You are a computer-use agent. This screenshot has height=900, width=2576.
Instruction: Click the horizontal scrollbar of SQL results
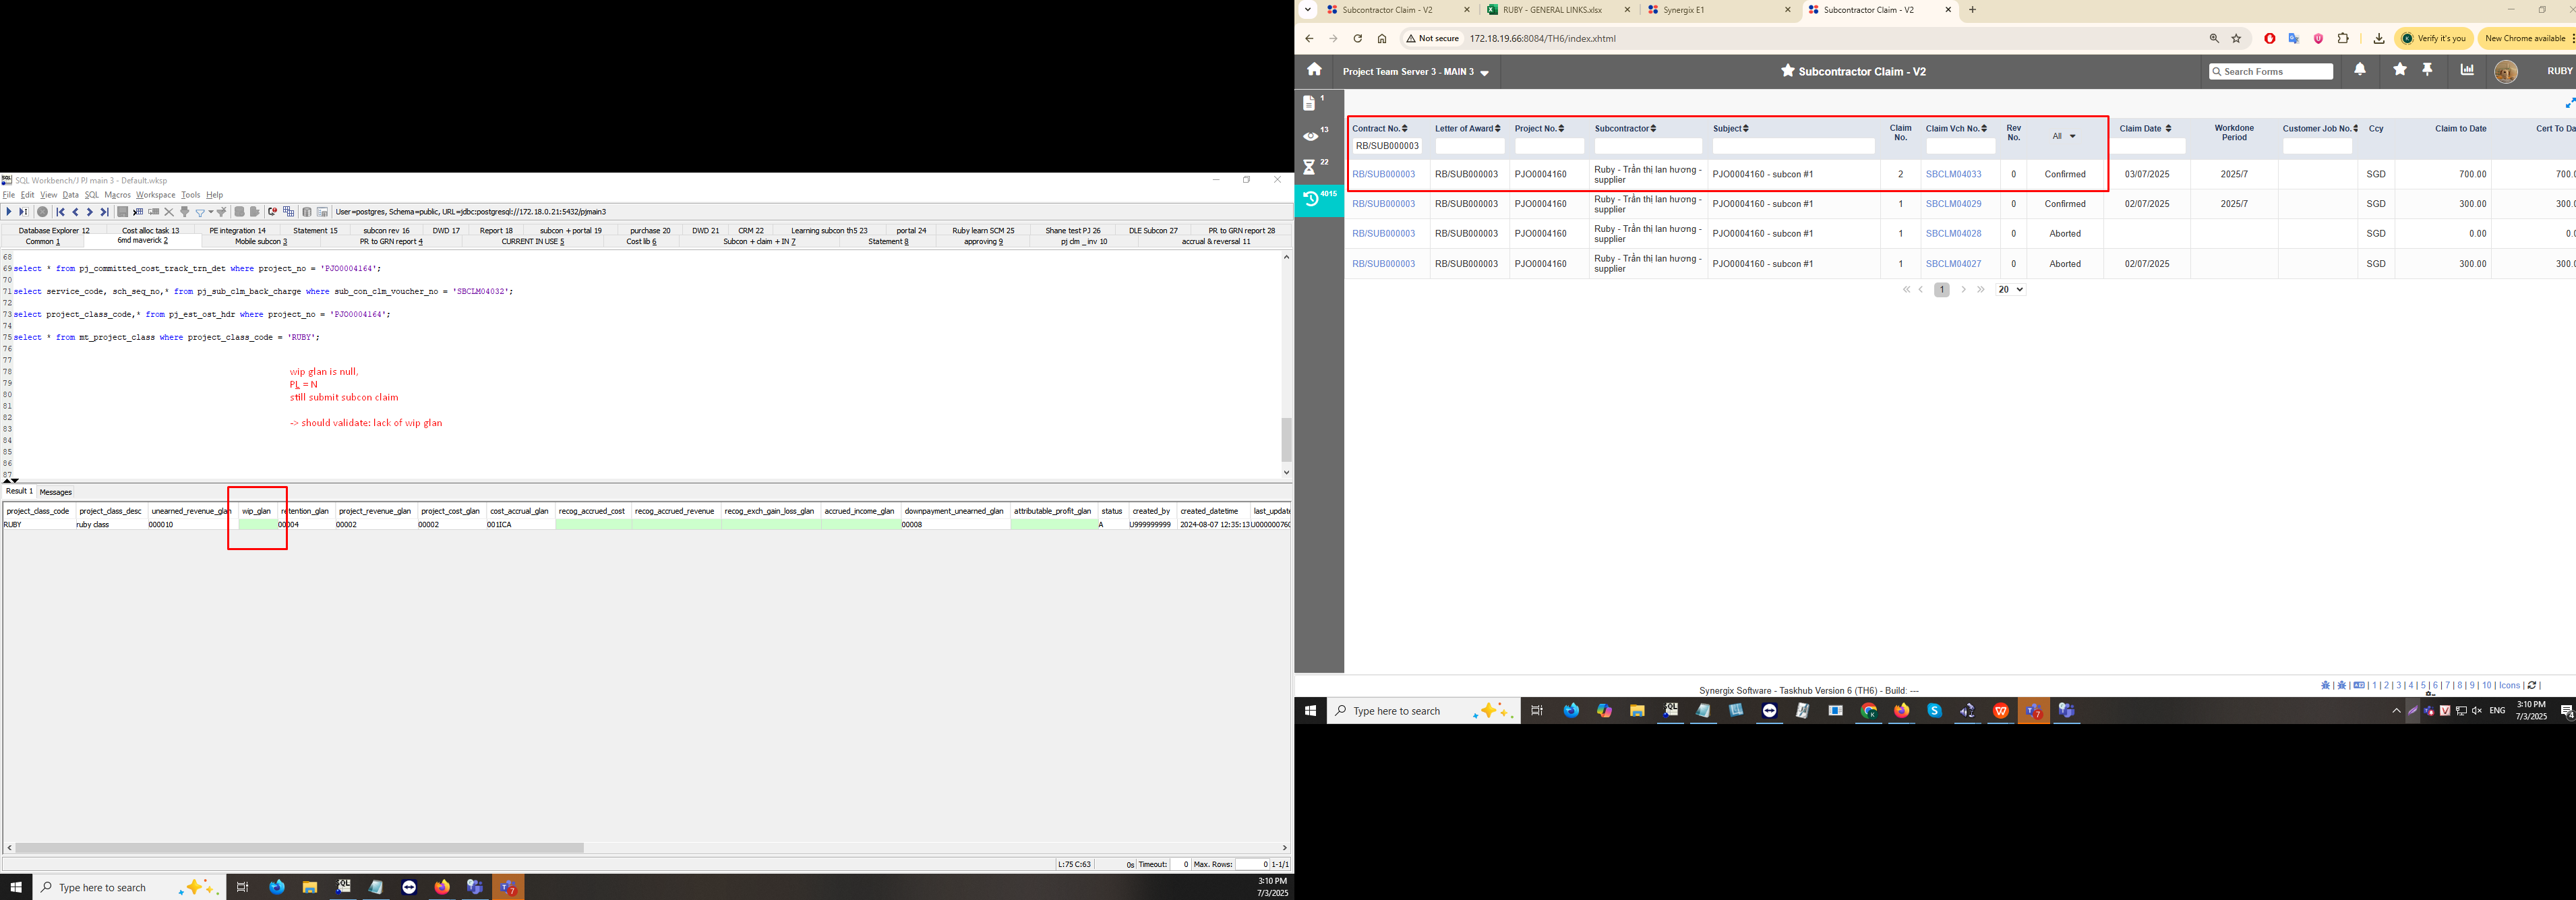(x=300, y=848)
